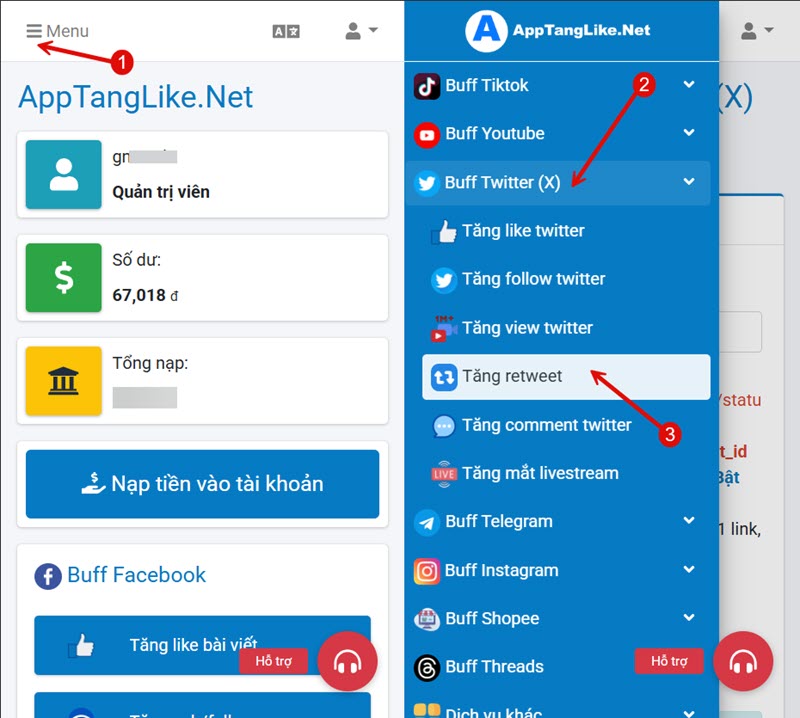Click the Facebook logo beside Buff Facebook

(x=48, y=577)
